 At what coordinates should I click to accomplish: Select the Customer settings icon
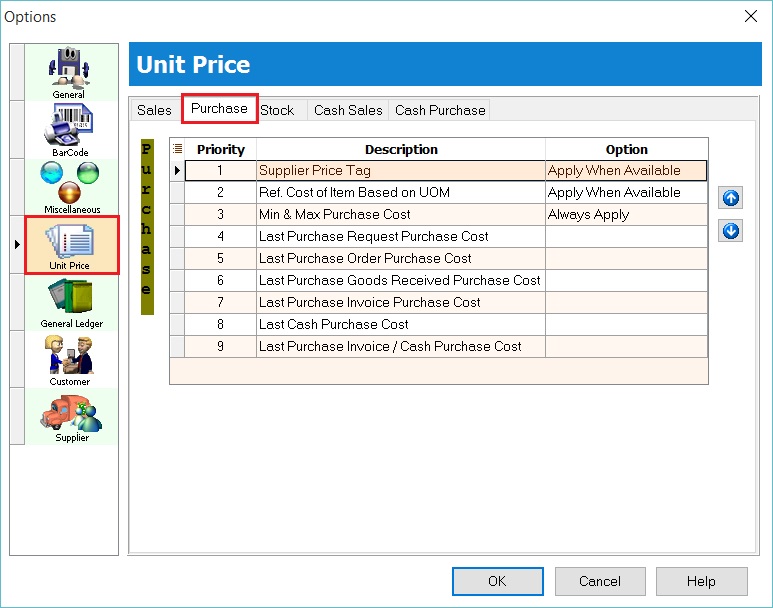click(x=70, y=360)
